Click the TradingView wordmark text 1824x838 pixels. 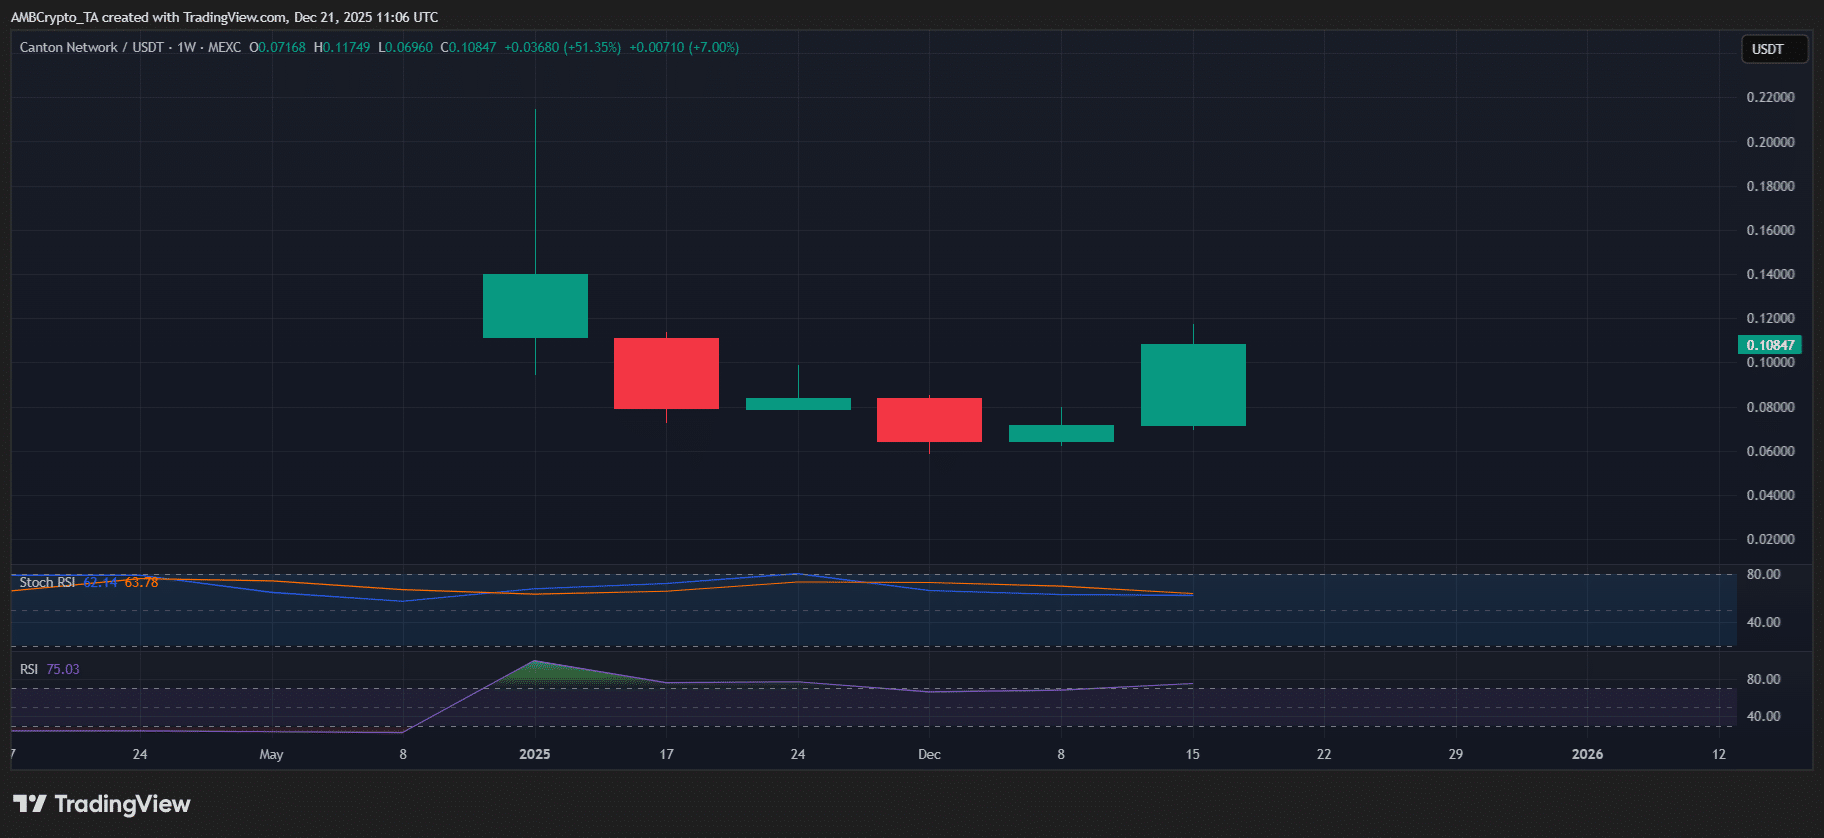point(122,804)
